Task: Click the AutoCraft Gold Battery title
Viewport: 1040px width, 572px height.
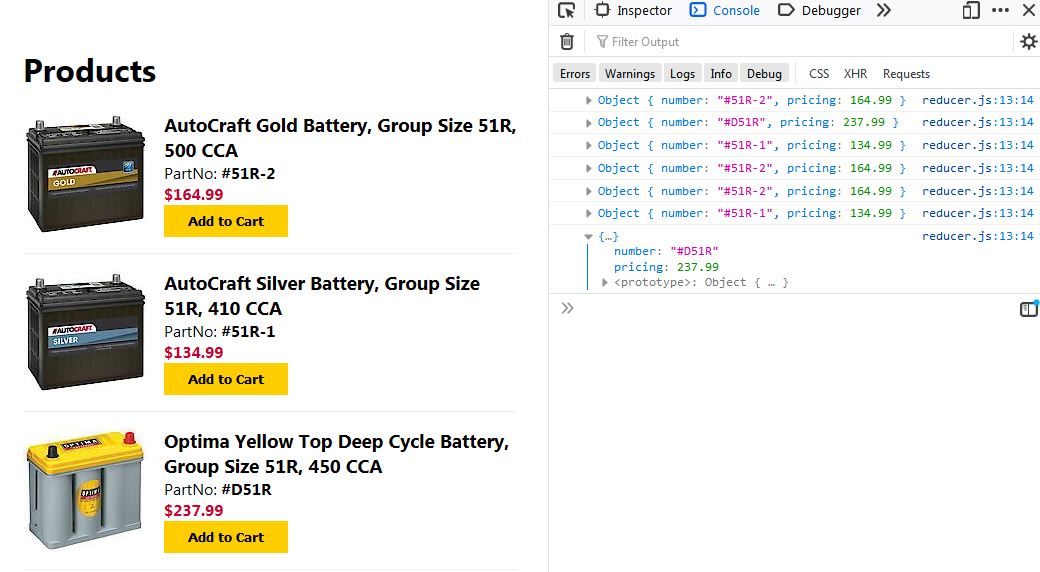Action: tap(340, 138)
